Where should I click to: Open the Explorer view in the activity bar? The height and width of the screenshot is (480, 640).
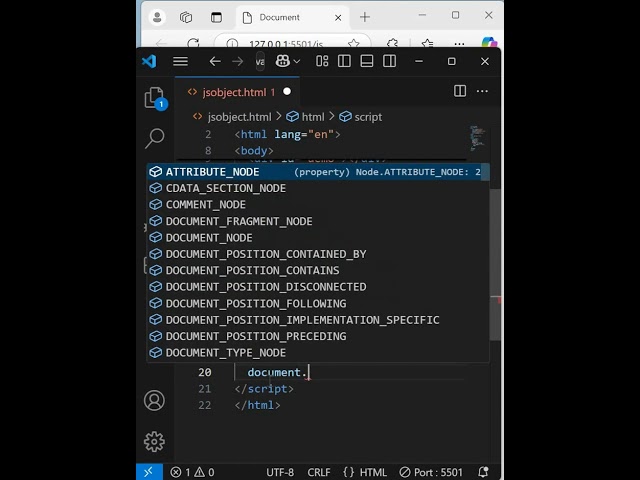pyautogui.click(x=154, y=98)
